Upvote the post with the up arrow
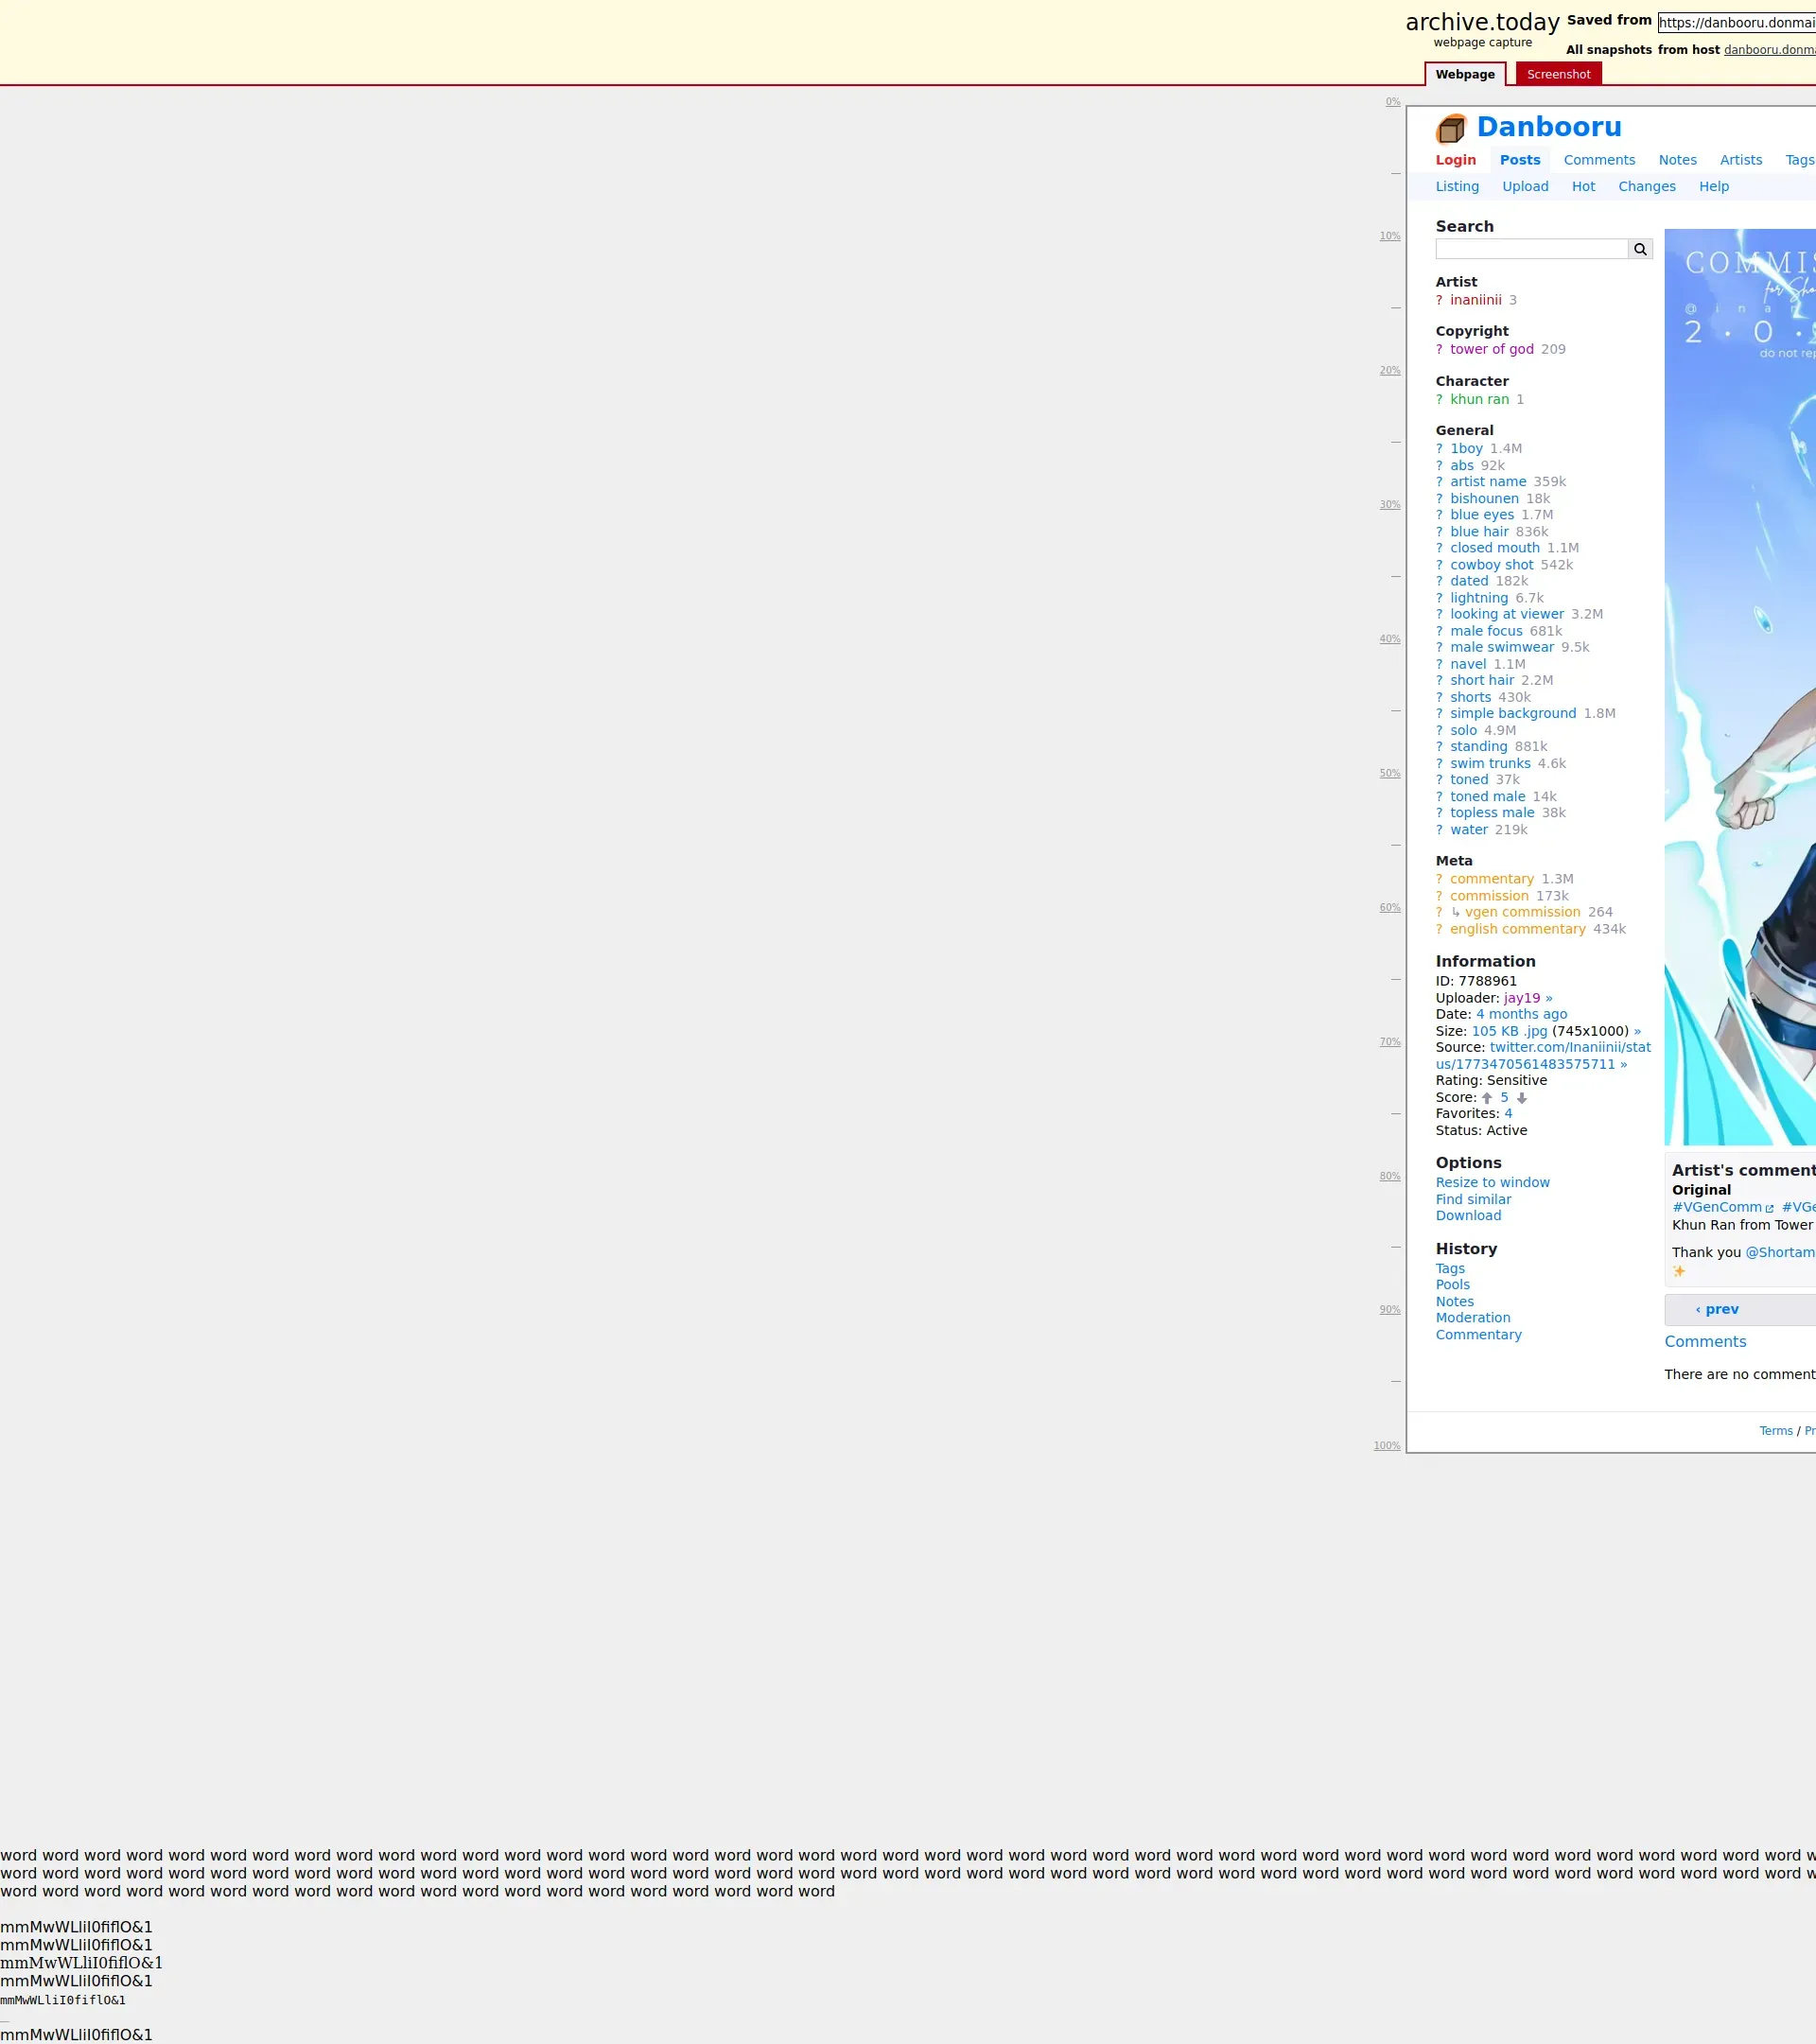 [x=1487, y=1098]
